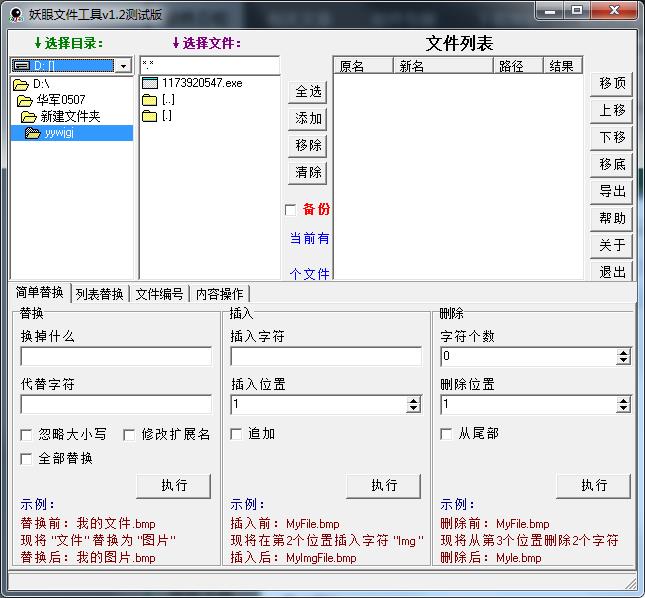
Task: Click the 全选 button
Action: (308, 92)
